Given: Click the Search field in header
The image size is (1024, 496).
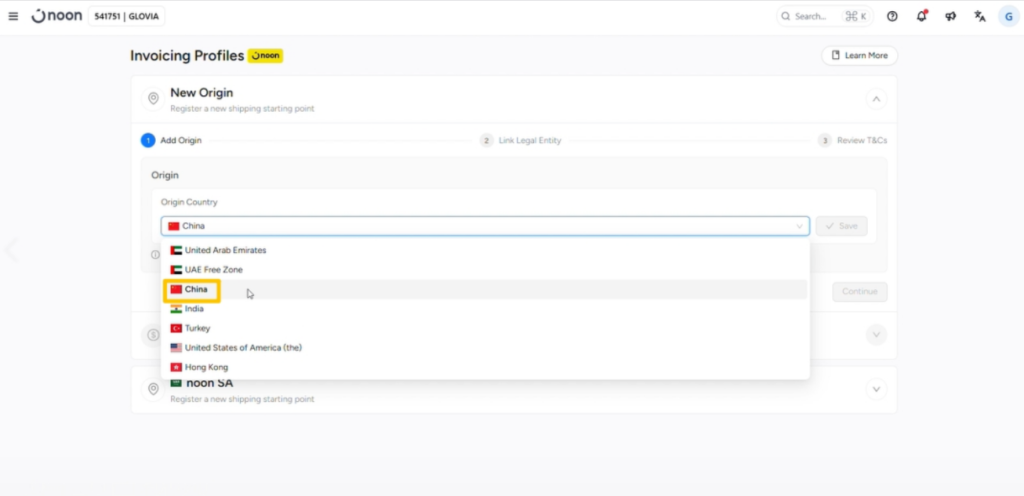Looking at the screenshot, I should tap(824, 16).
